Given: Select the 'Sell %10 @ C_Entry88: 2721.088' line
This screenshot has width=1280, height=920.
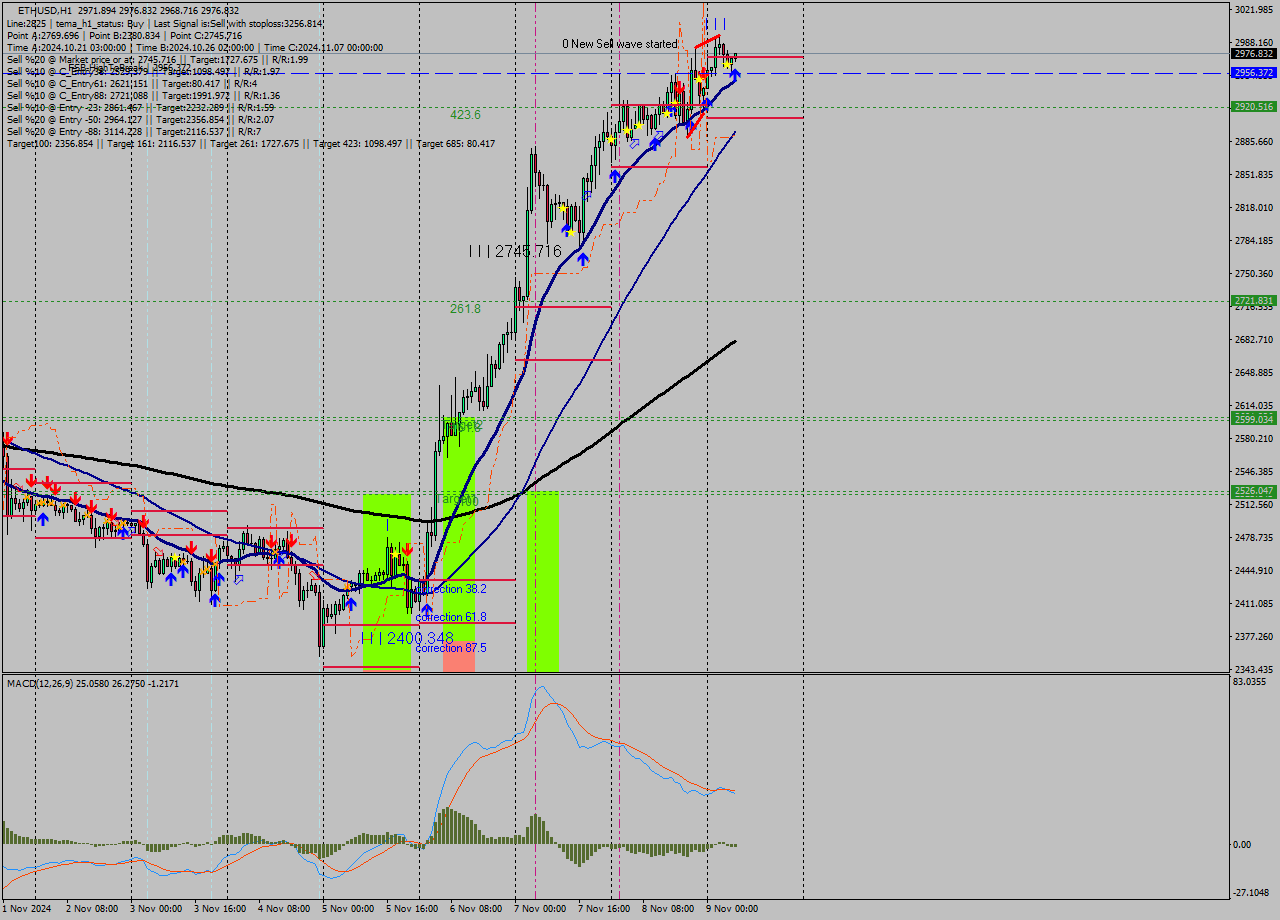Looking at the screenshot, I should click(143, 95).
